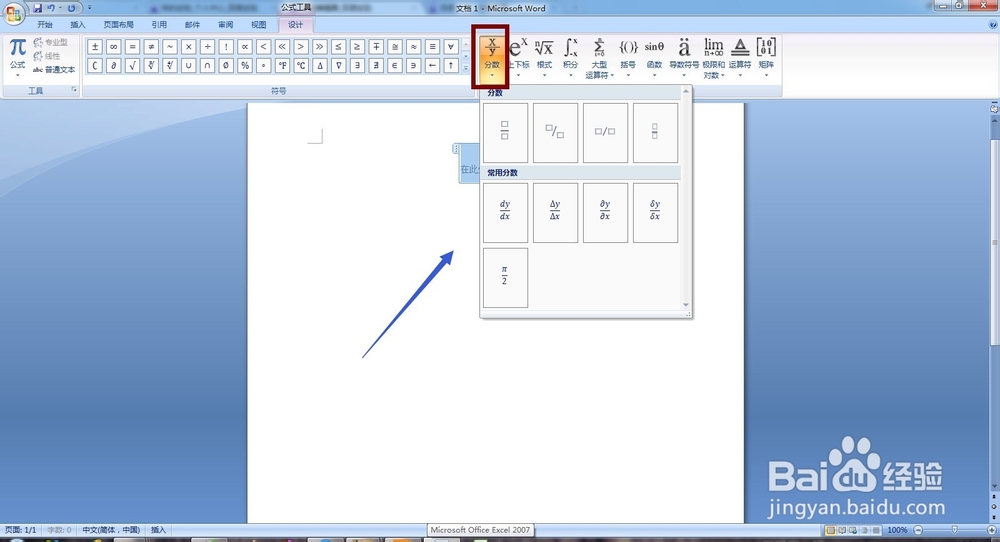1000x542 pixels.
Task: Click the zoom out minus button
Action: point(918,530)
